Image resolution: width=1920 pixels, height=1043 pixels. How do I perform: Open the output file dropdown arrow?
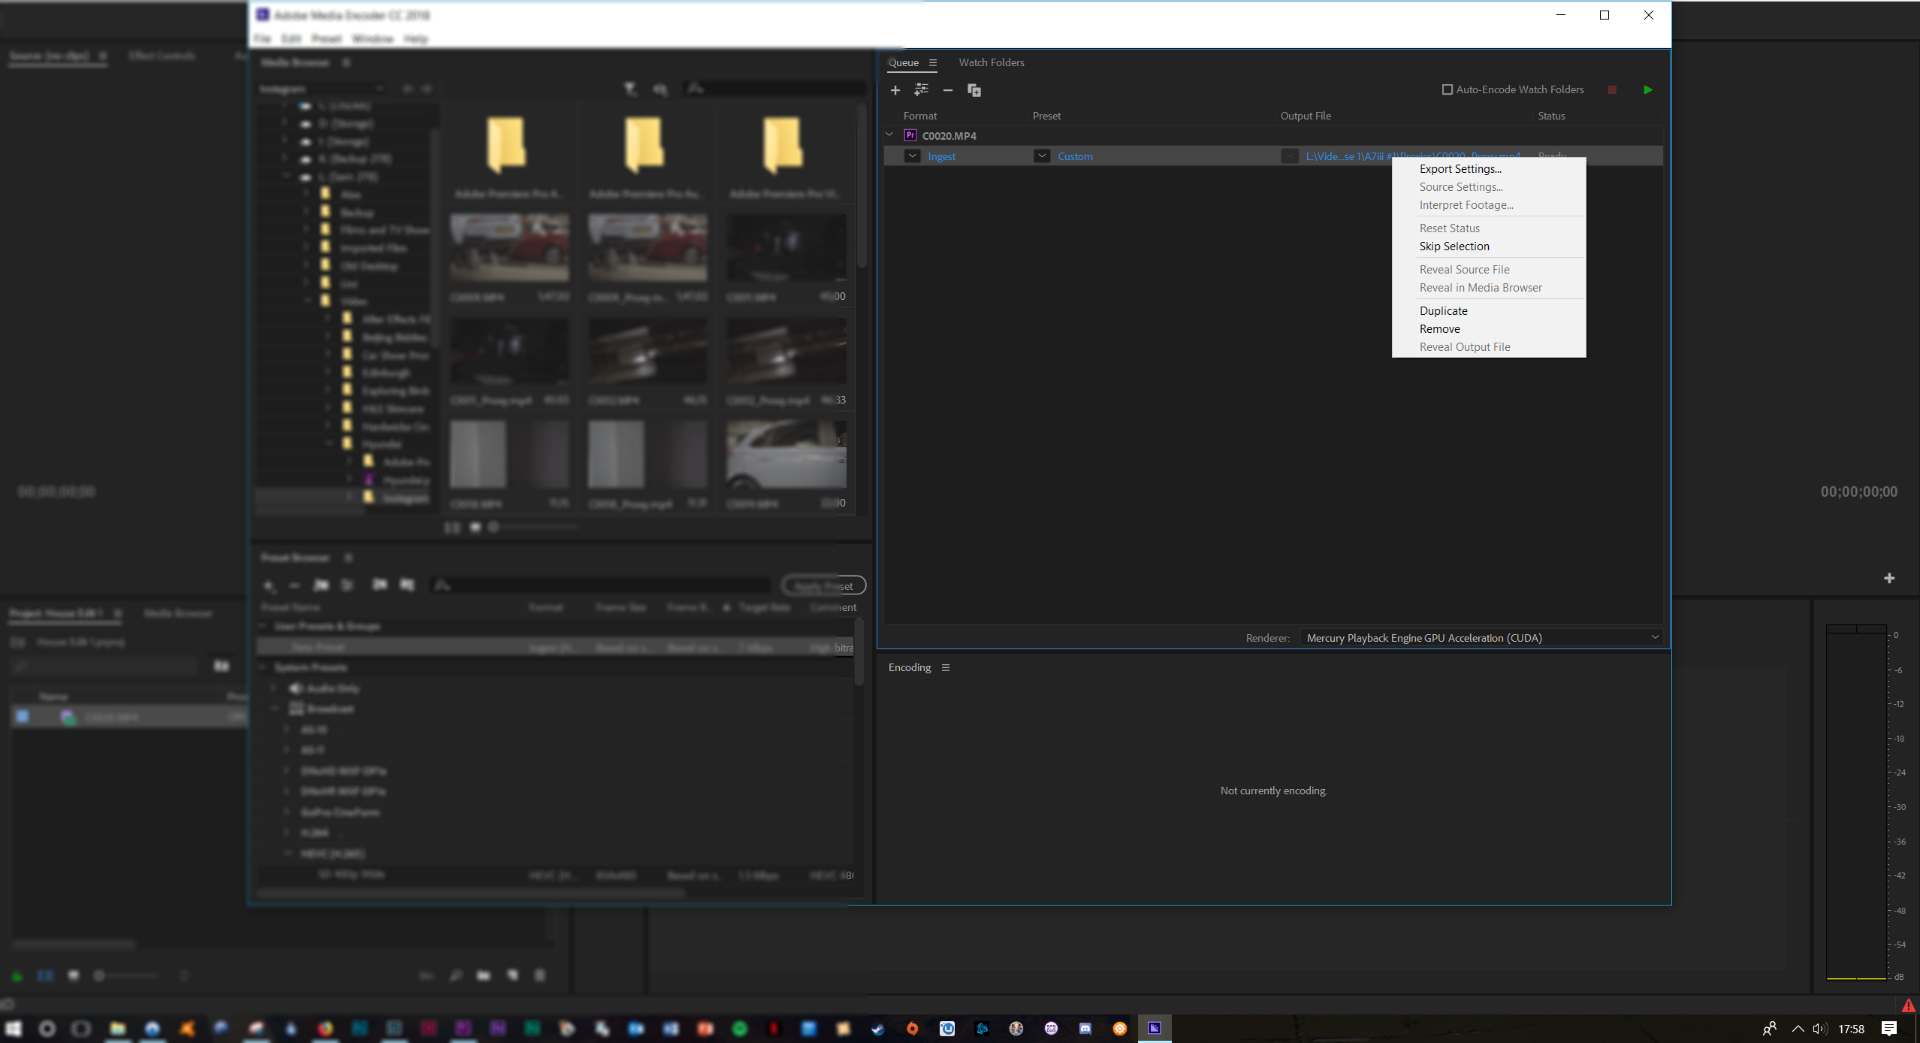point(1289,156)
